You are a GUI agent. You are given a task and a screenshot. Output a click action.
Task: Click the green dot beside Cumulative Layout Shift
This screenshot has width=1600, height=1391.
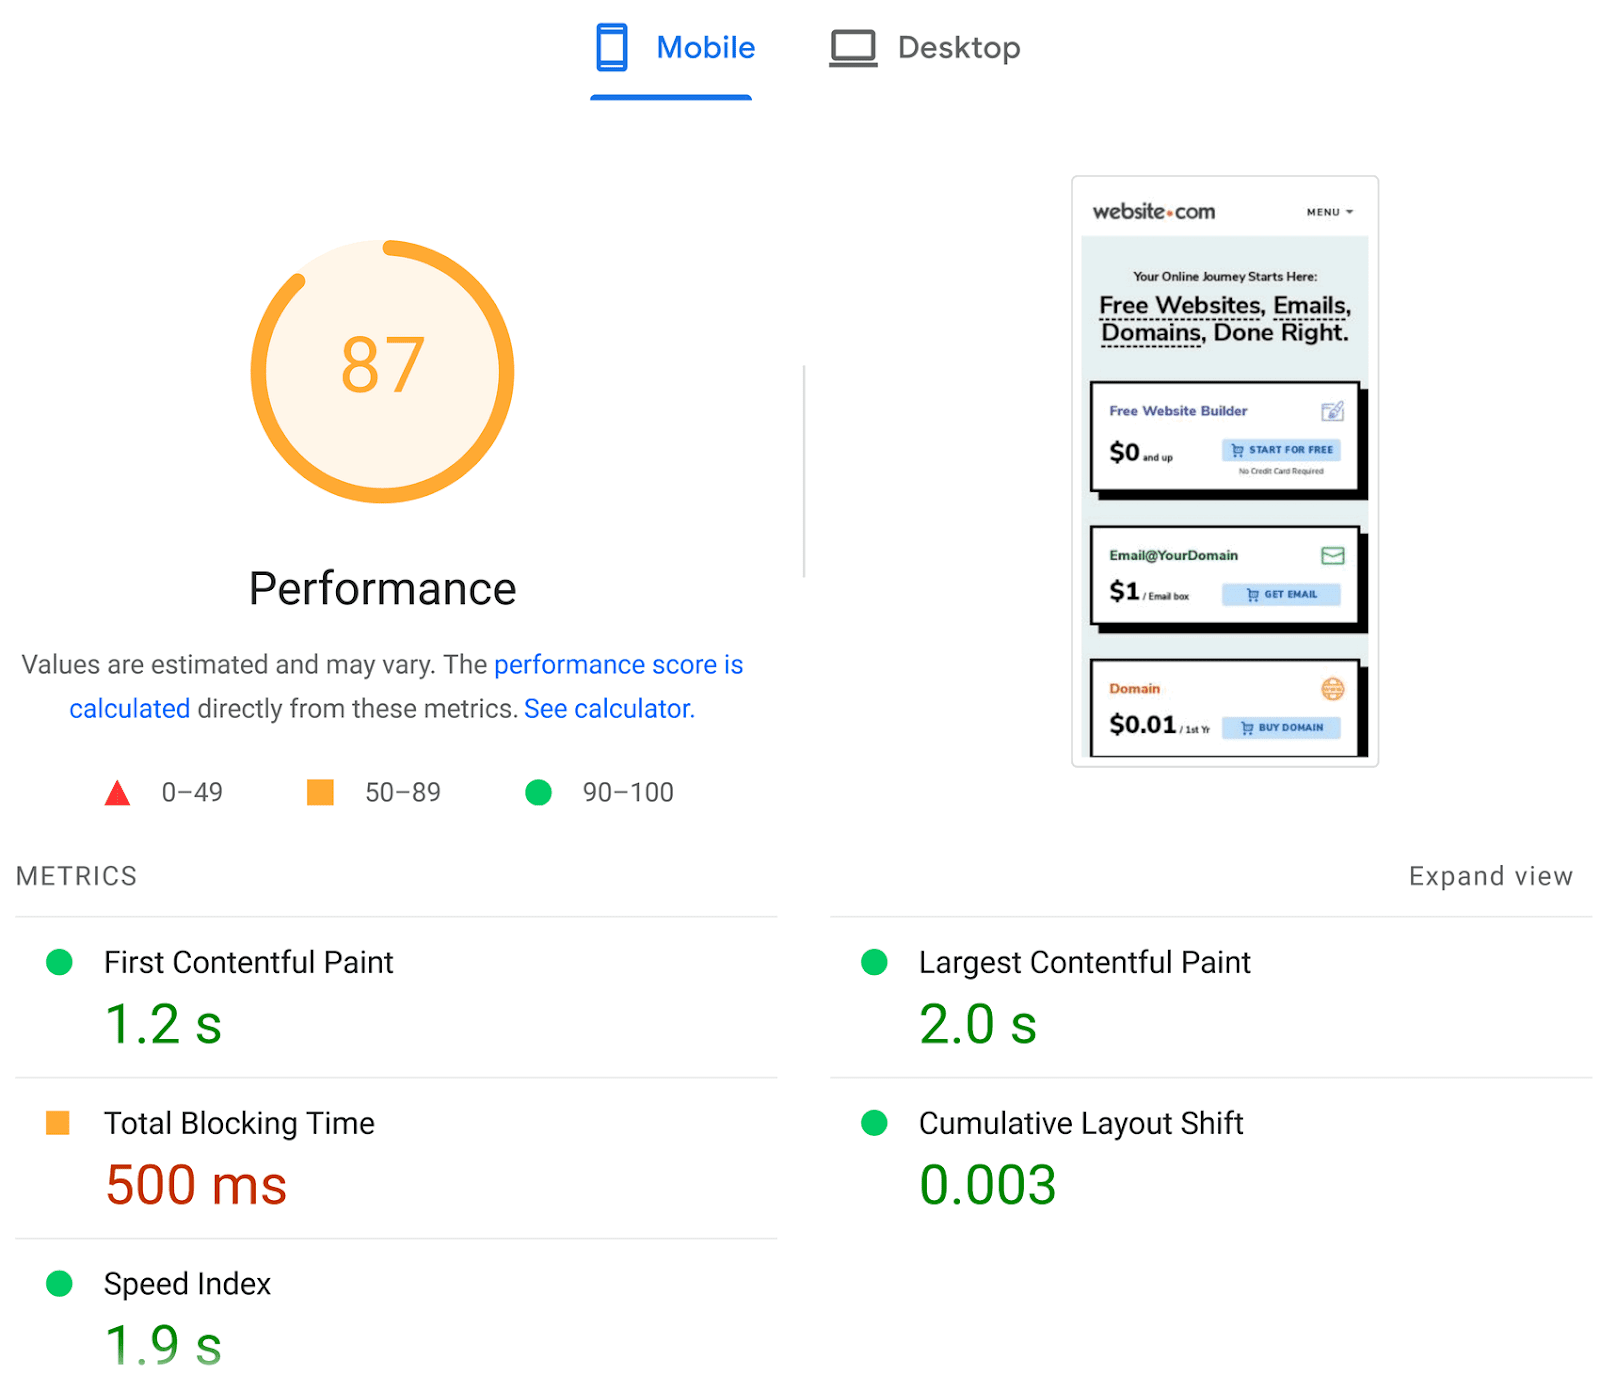(874, 1123)
